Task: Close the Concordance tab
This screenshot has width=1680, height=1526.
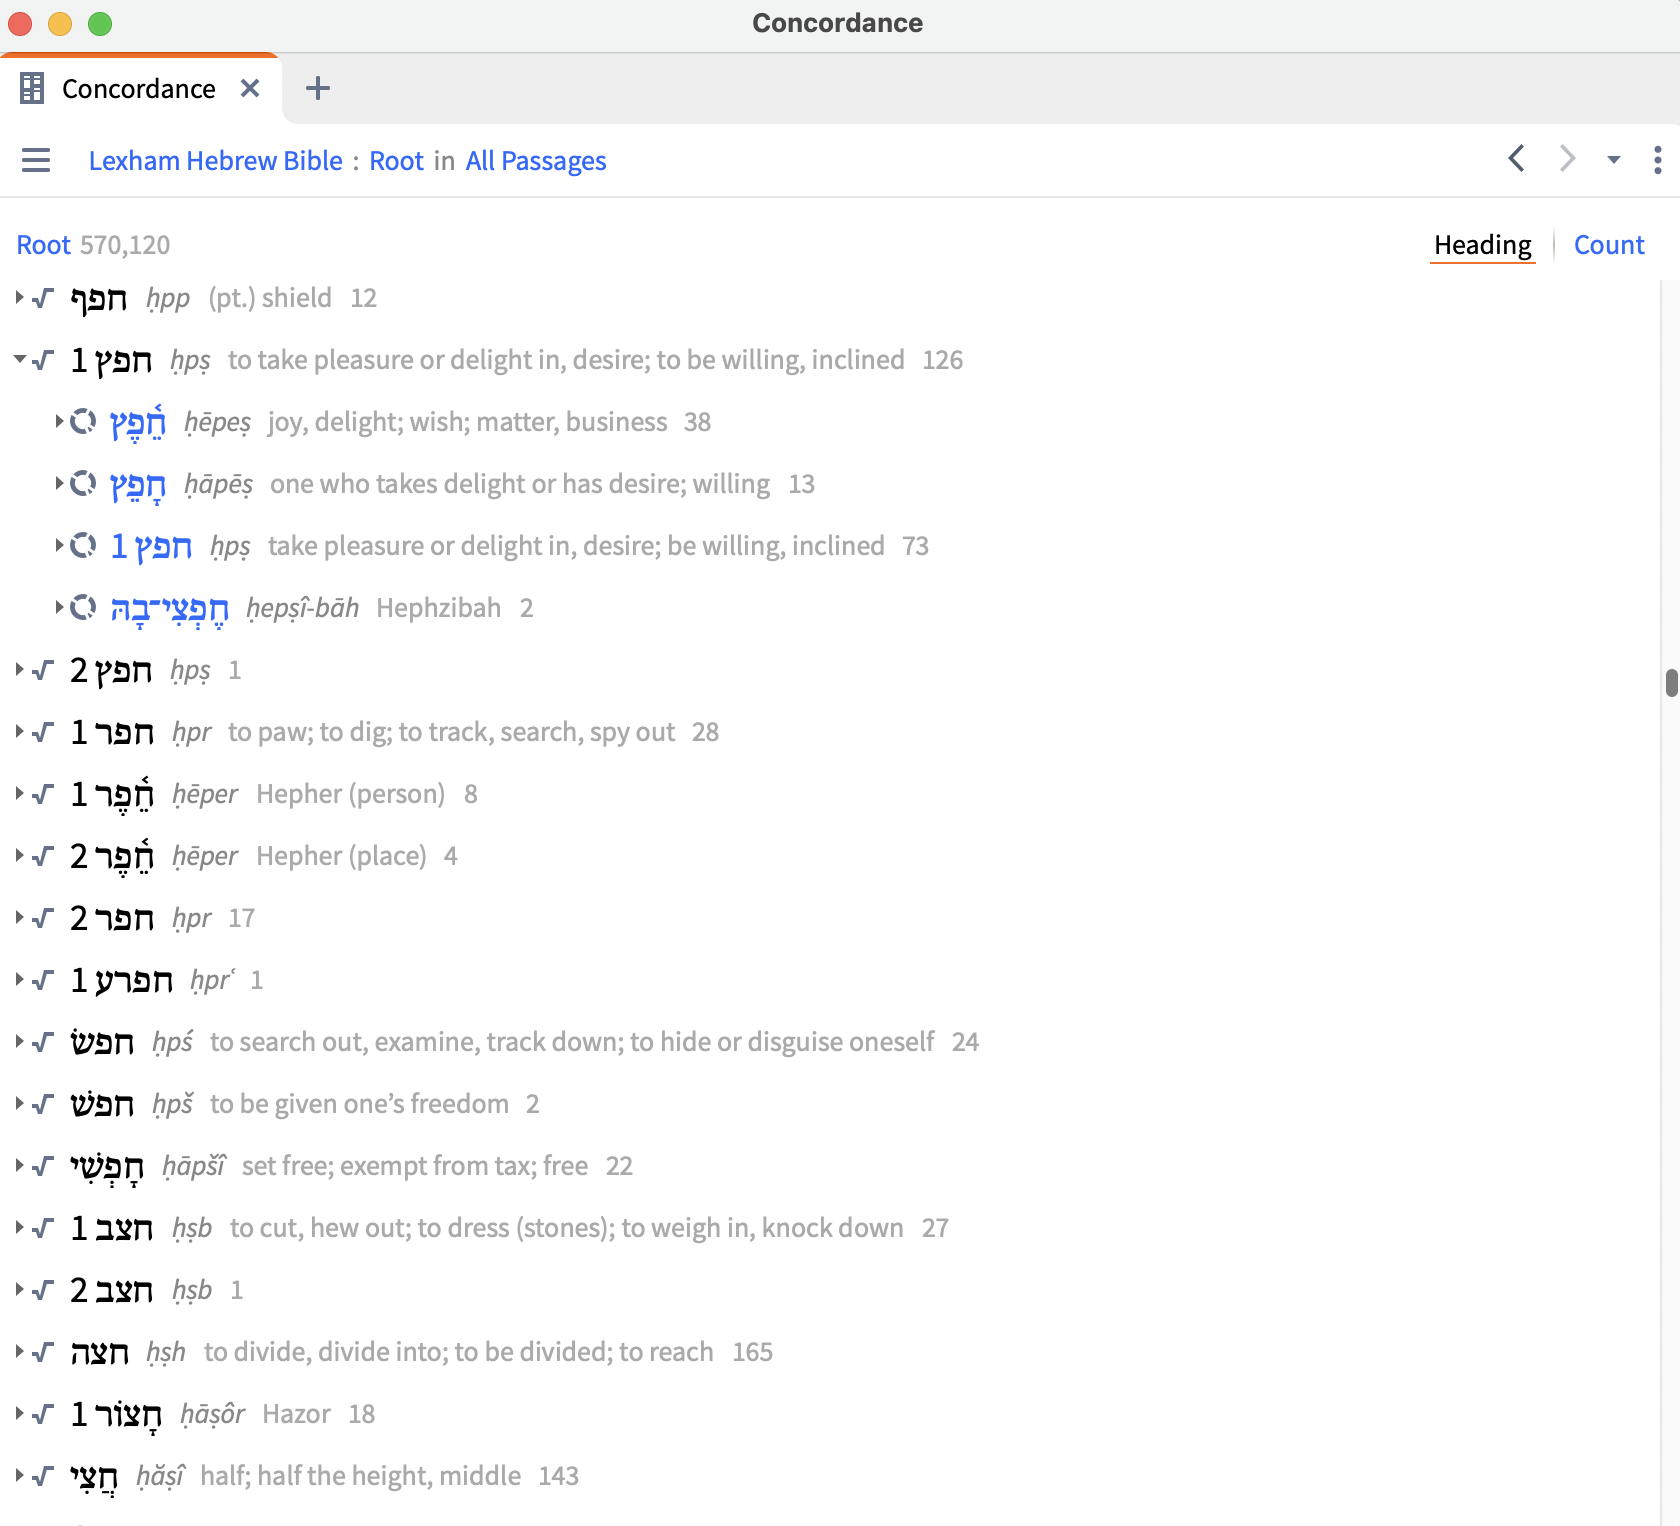Action: coord(250,88)
